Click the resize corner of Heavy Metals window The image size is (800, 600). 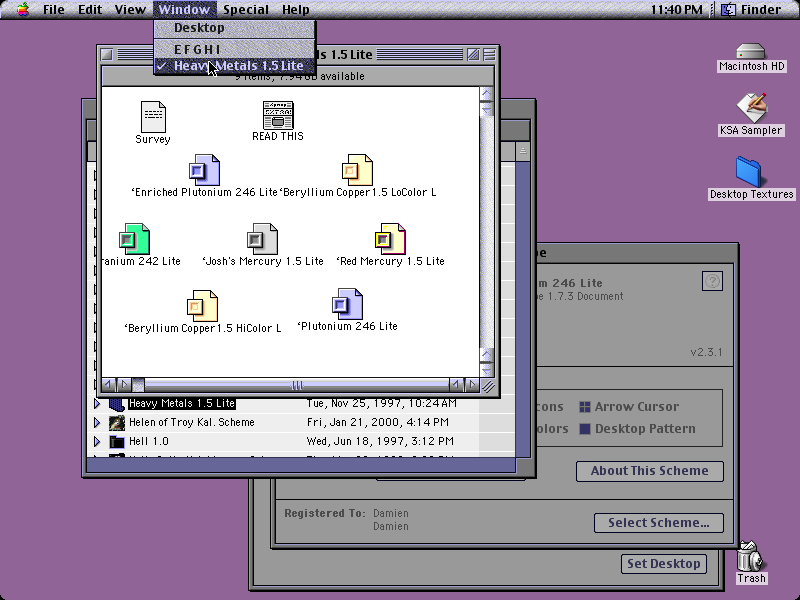click(x=488, y=386)
